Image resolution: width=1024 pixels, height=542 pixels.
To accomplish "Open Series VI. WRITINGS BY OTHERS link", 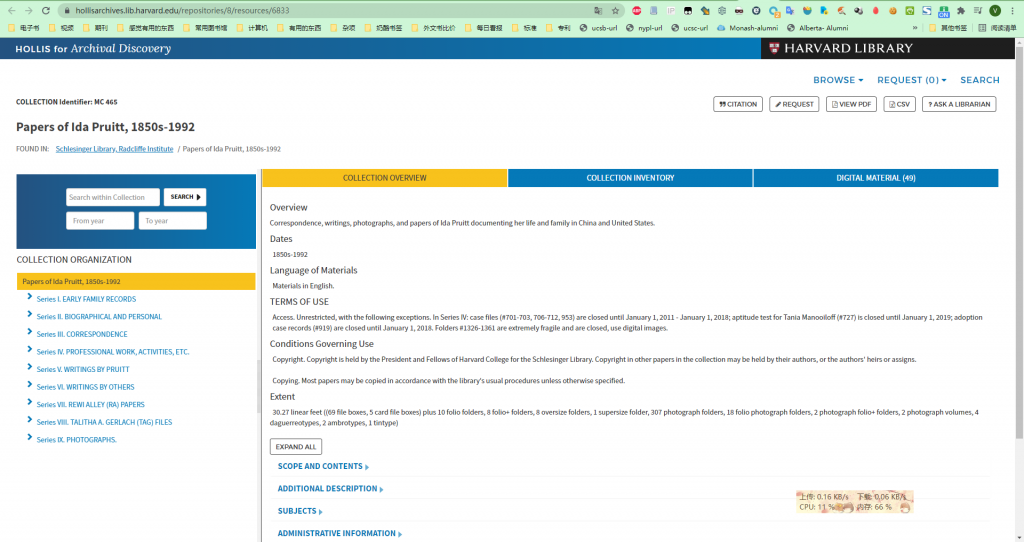I will click(x=86, y=387).
